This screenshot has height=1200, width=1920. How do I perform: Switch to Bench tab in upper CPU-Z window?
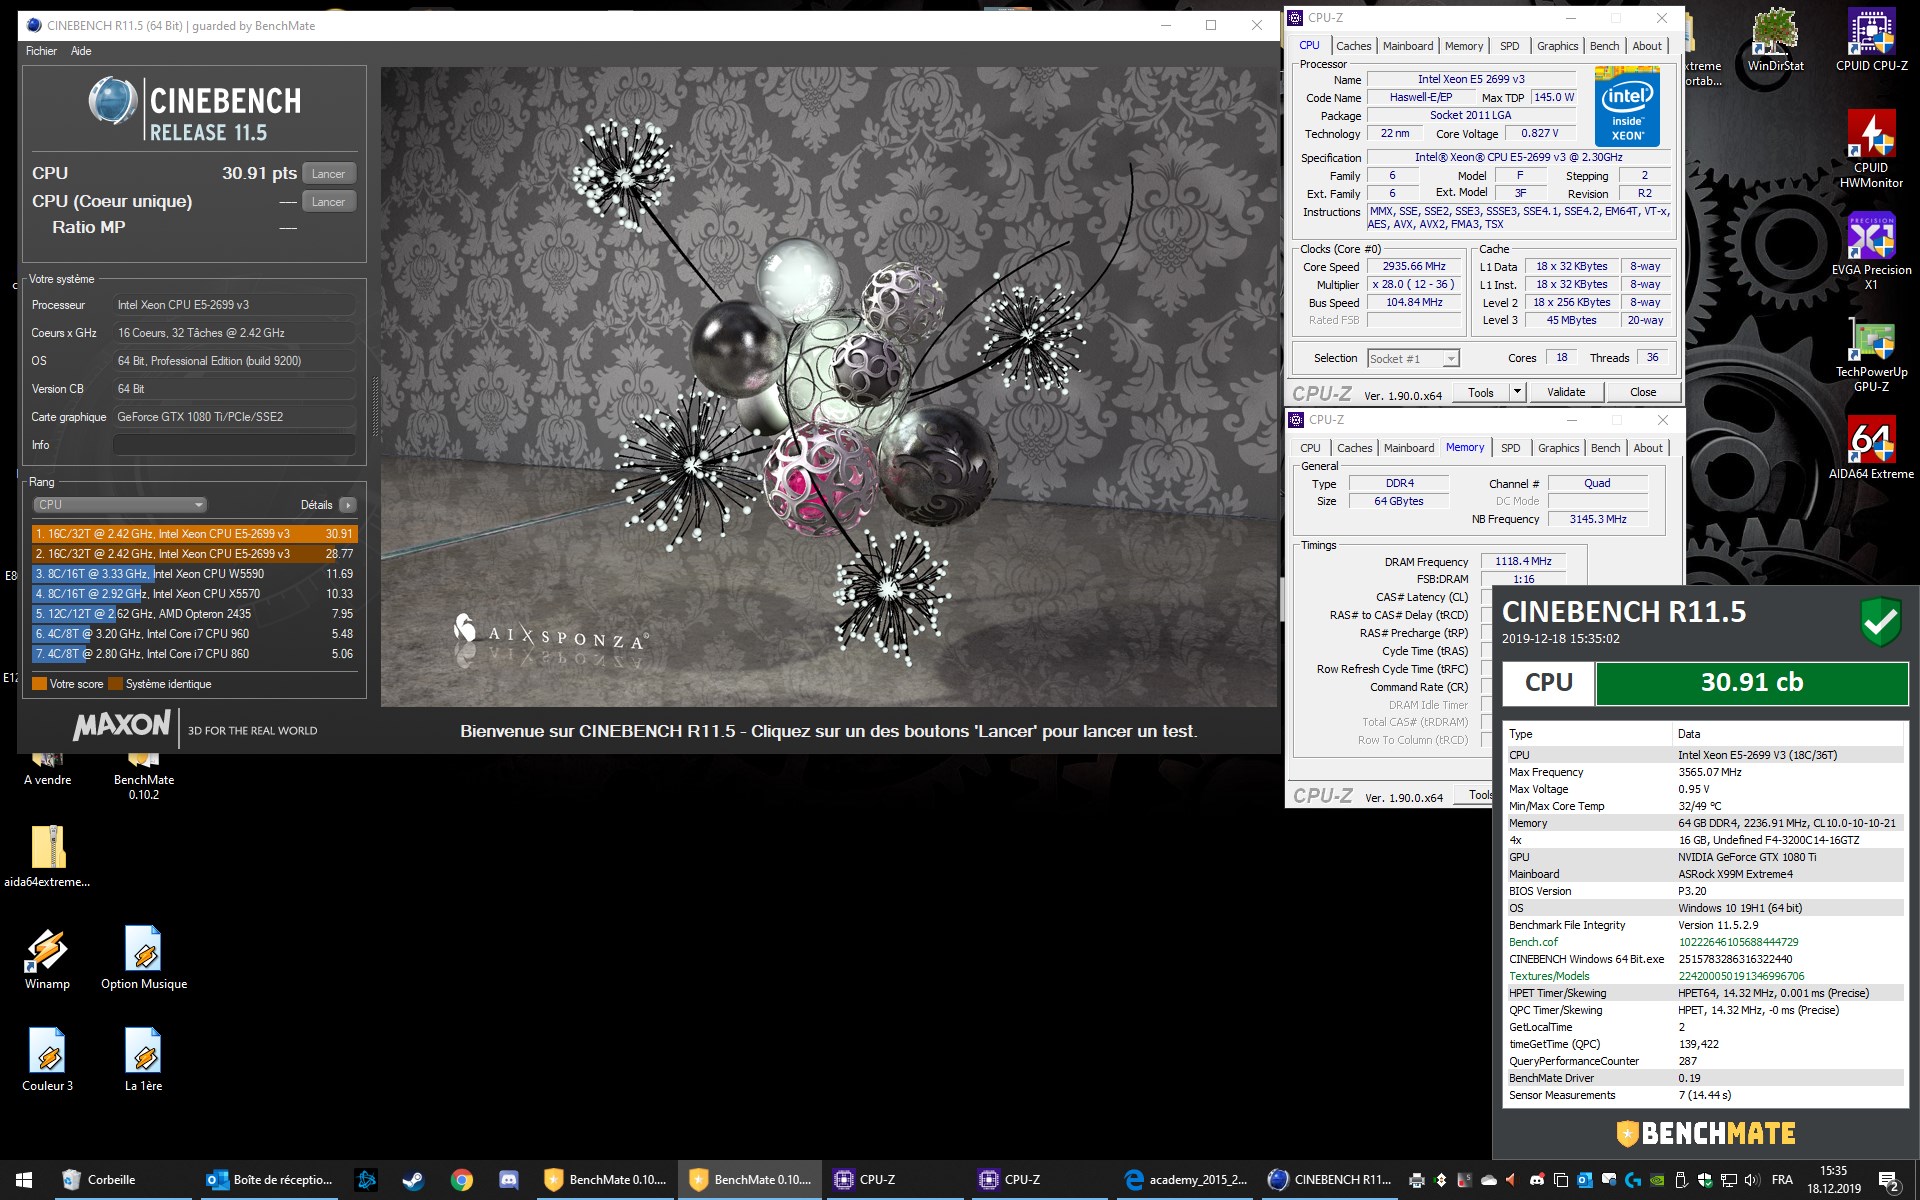click(x=1604, y=46)
